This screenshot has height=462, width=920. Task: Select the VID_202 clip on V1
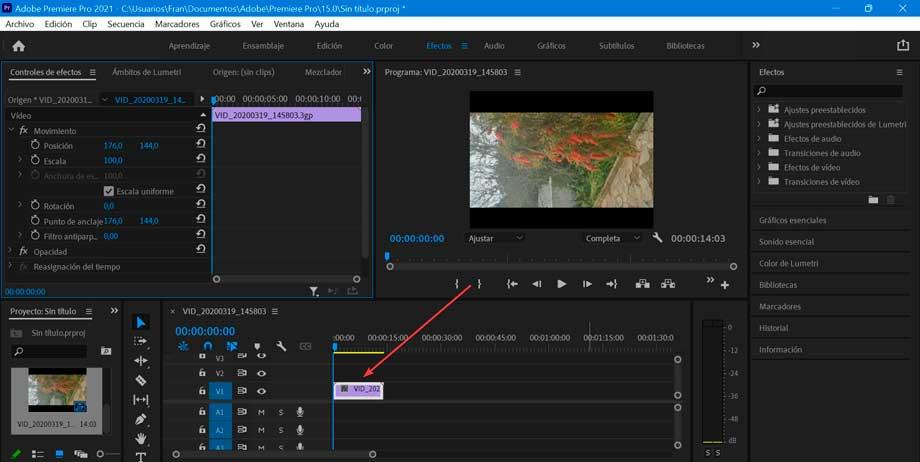point(358,389)
